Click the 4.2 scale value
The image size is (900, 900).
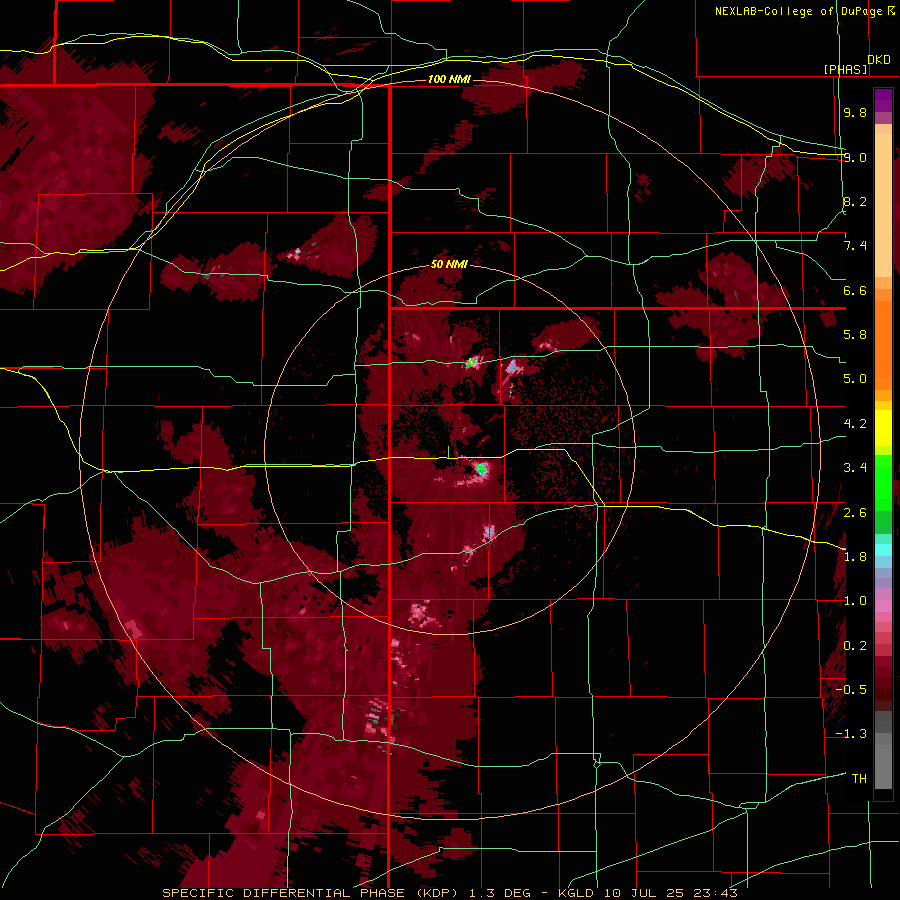click(x=855, y=424)
